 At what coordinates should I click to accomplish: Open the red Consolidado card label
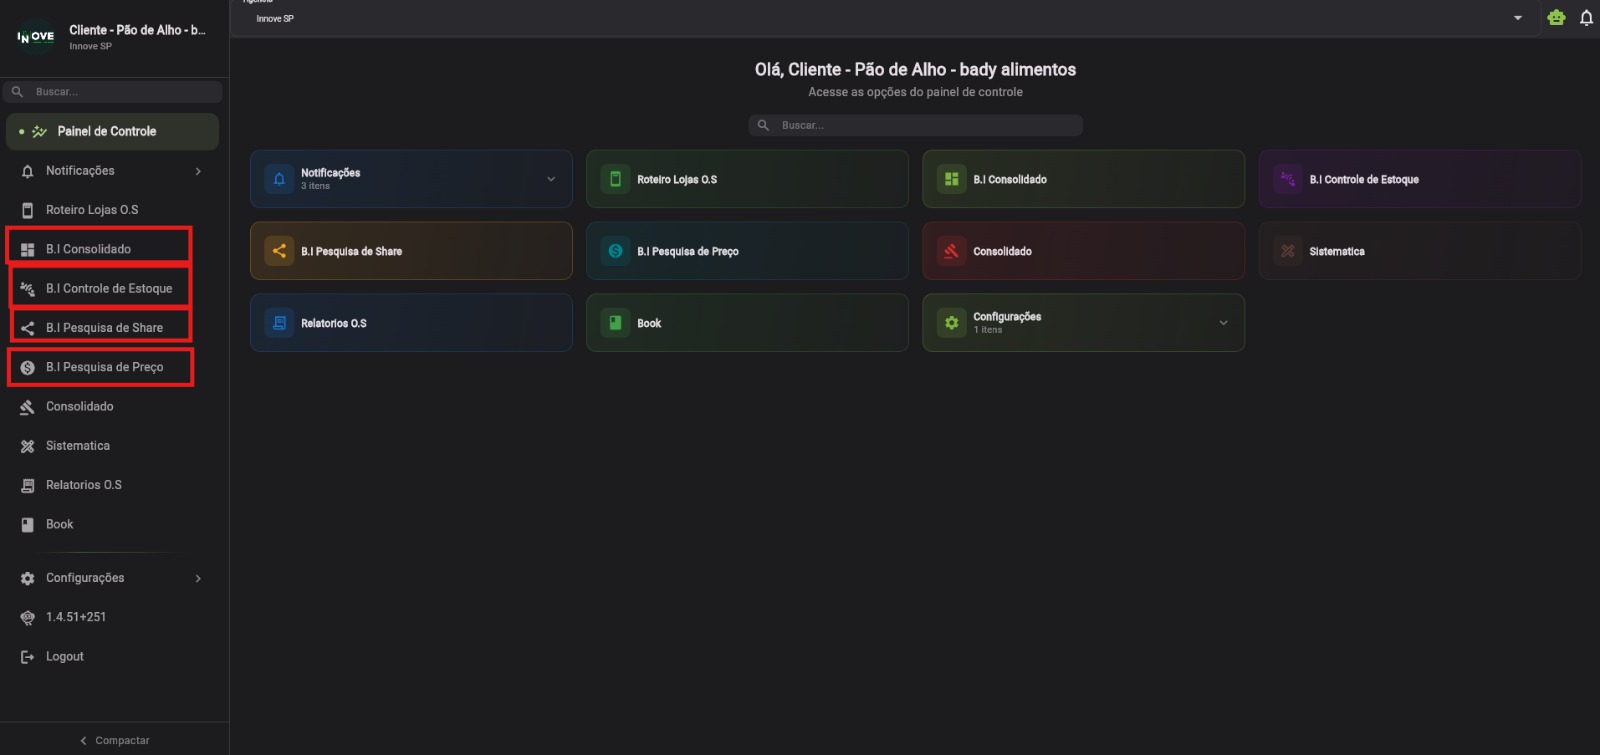pos(1002,252)
